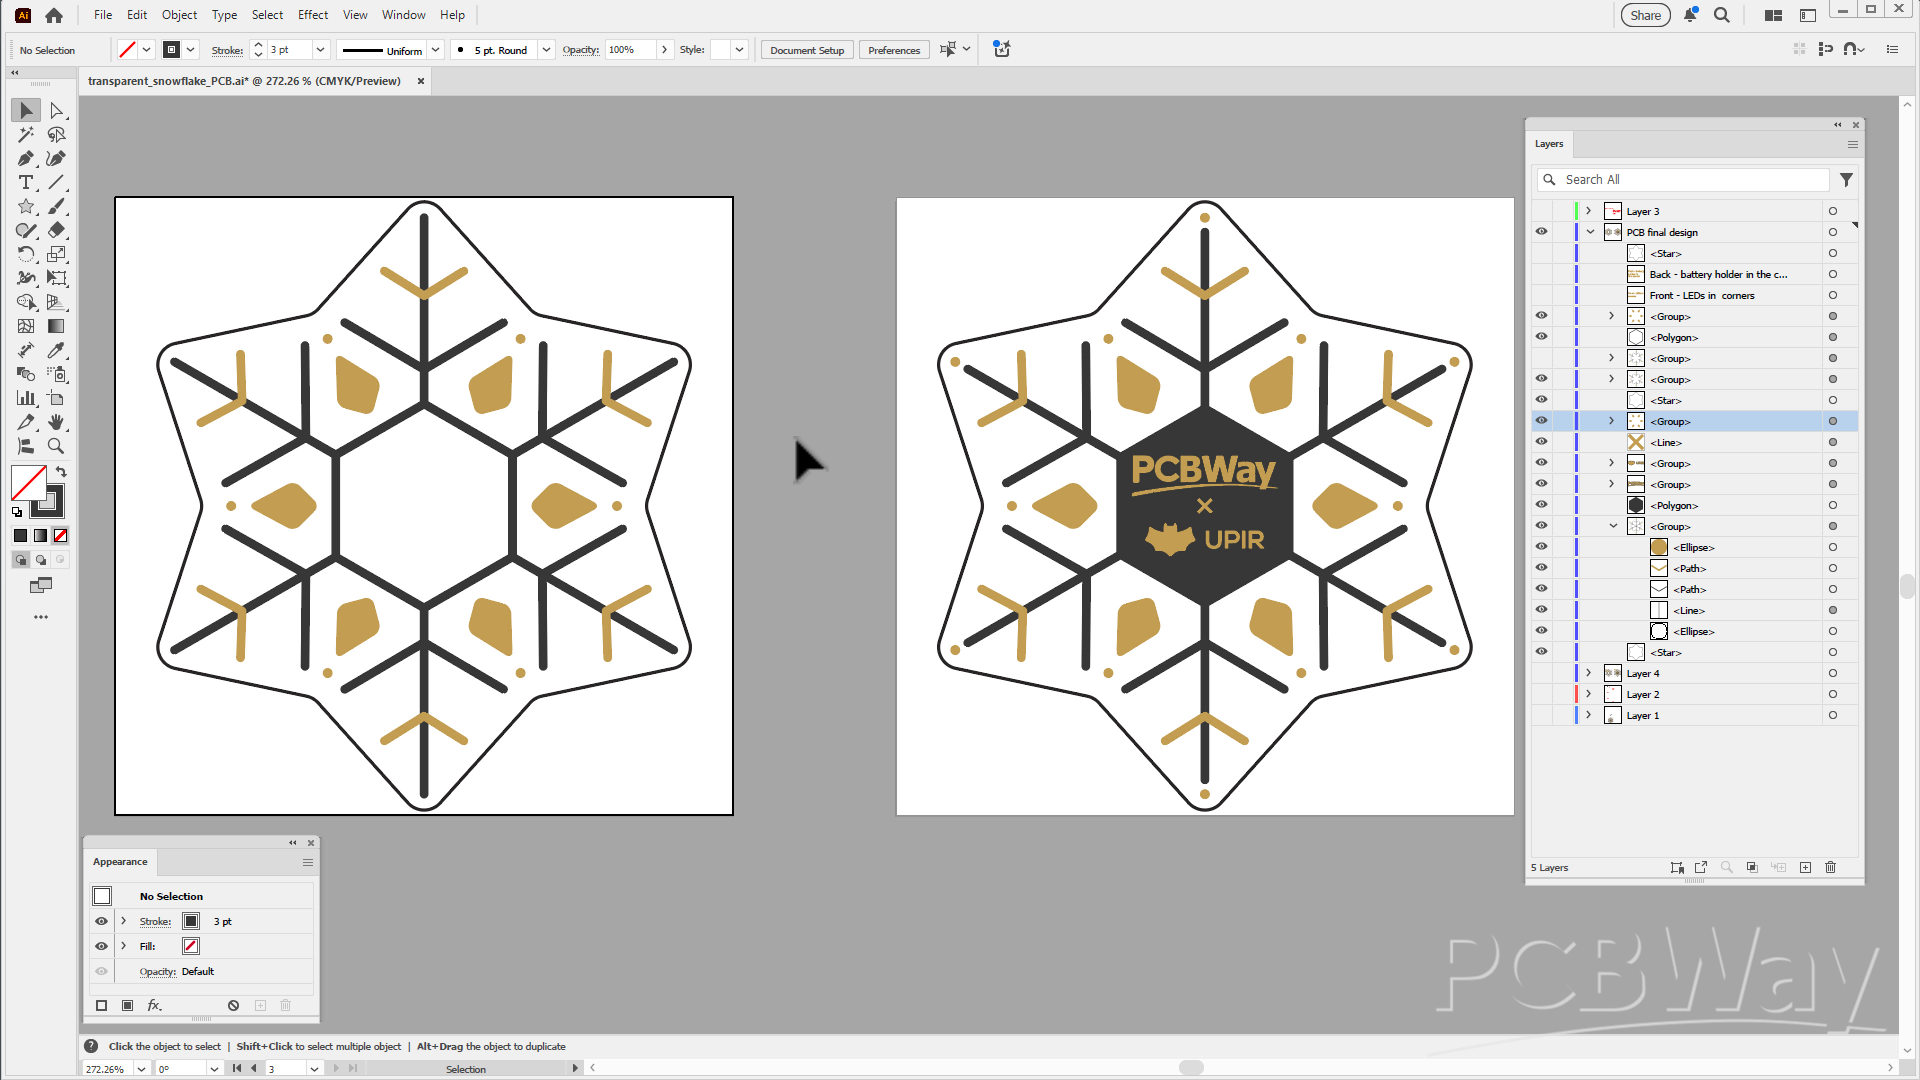Viewport: 1920px width, 1080px height.
Task: Click the delete layer trash icon
Action: coord(1830,867)
